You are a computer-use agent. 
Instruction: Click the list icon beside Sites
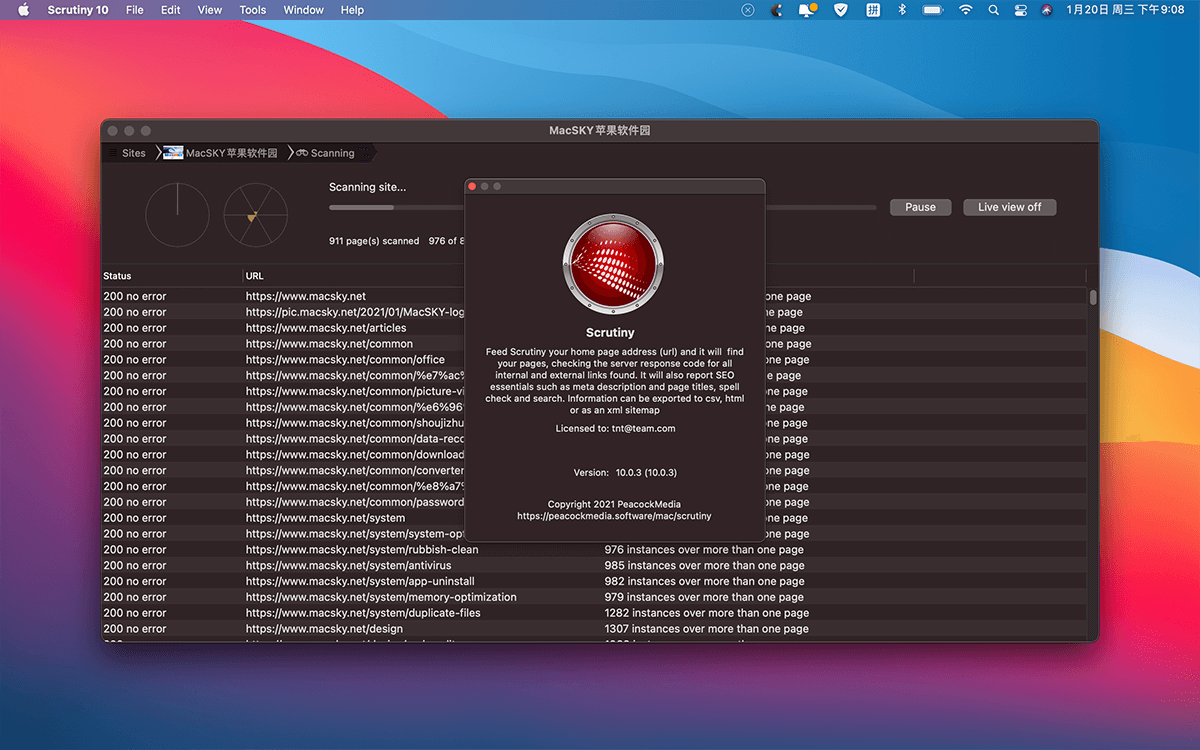(x=113, y=153)
